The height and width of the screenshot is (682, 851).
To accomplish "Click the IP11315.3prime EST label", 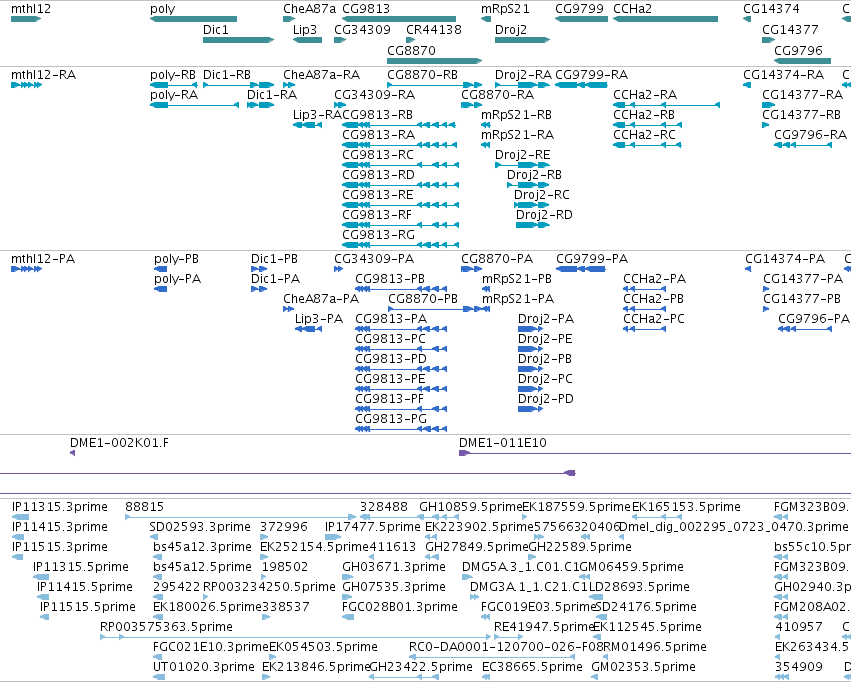I will [x=60, y=507].
